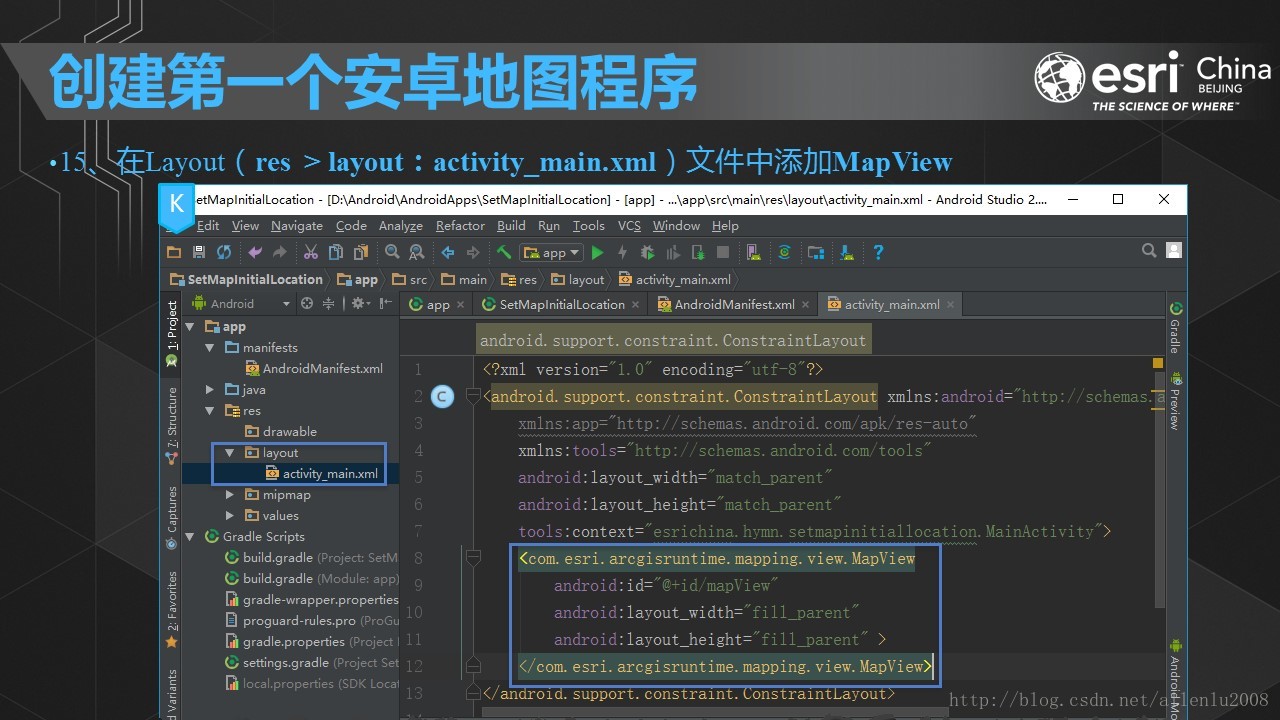Close the SetMapInitialLocation editor tab
Viewport: 1280px width, 720px height.
coord(636,305)
